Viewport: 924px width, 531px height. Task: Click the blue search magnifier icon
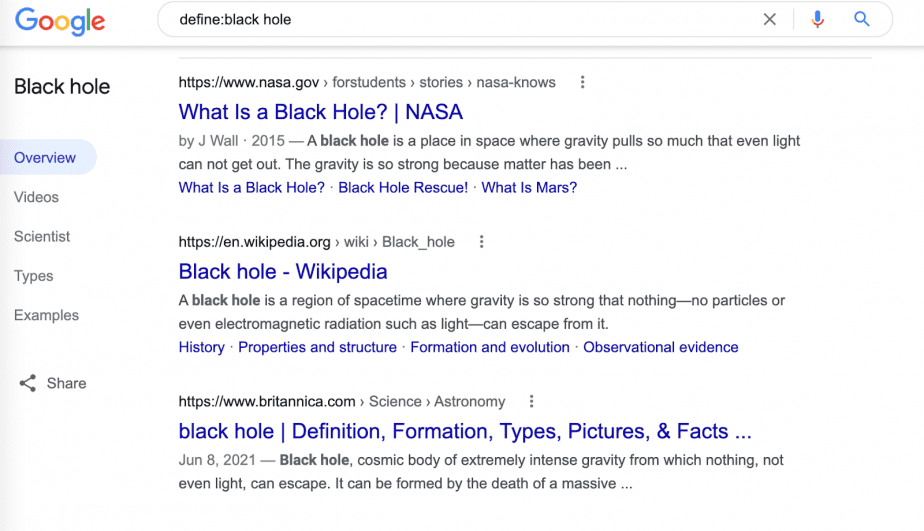pyautogui.click(x=862, y=19)
